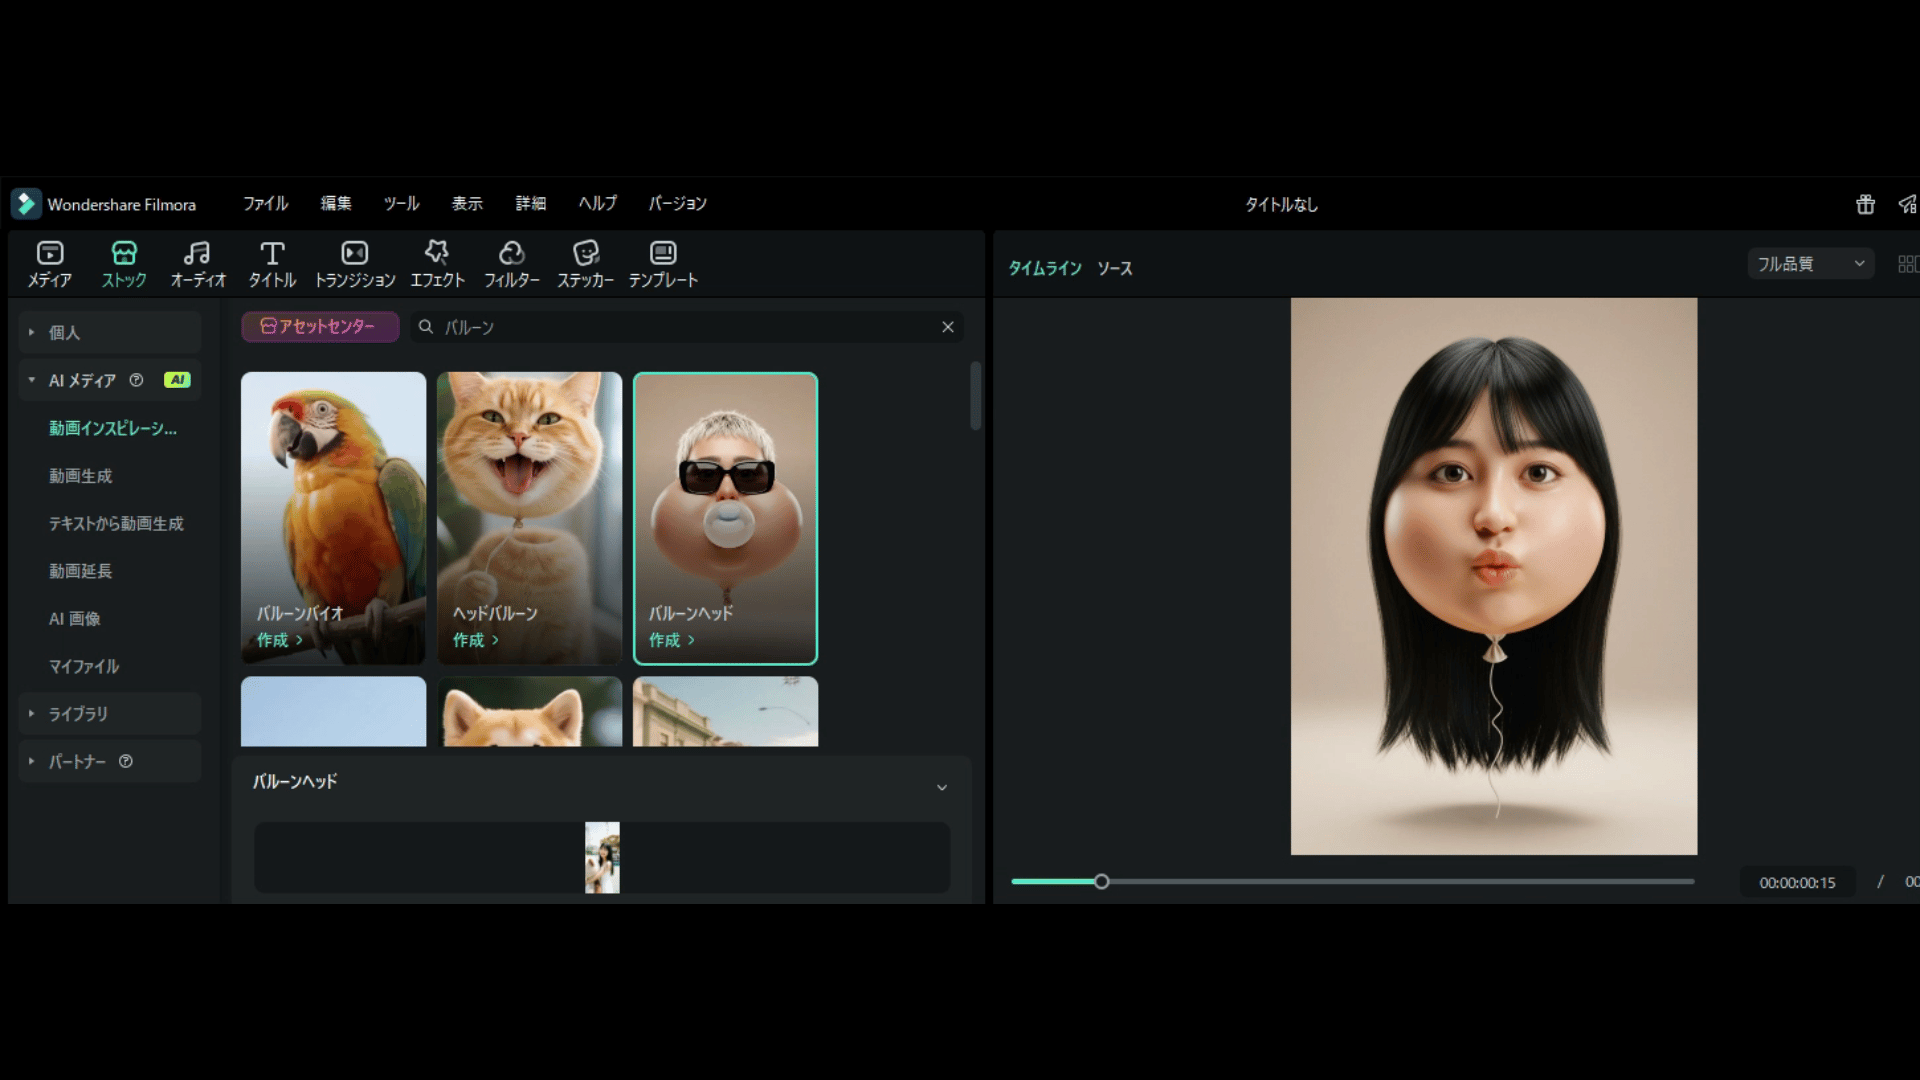Open the フル品質 dropdown

[1810, 263]
